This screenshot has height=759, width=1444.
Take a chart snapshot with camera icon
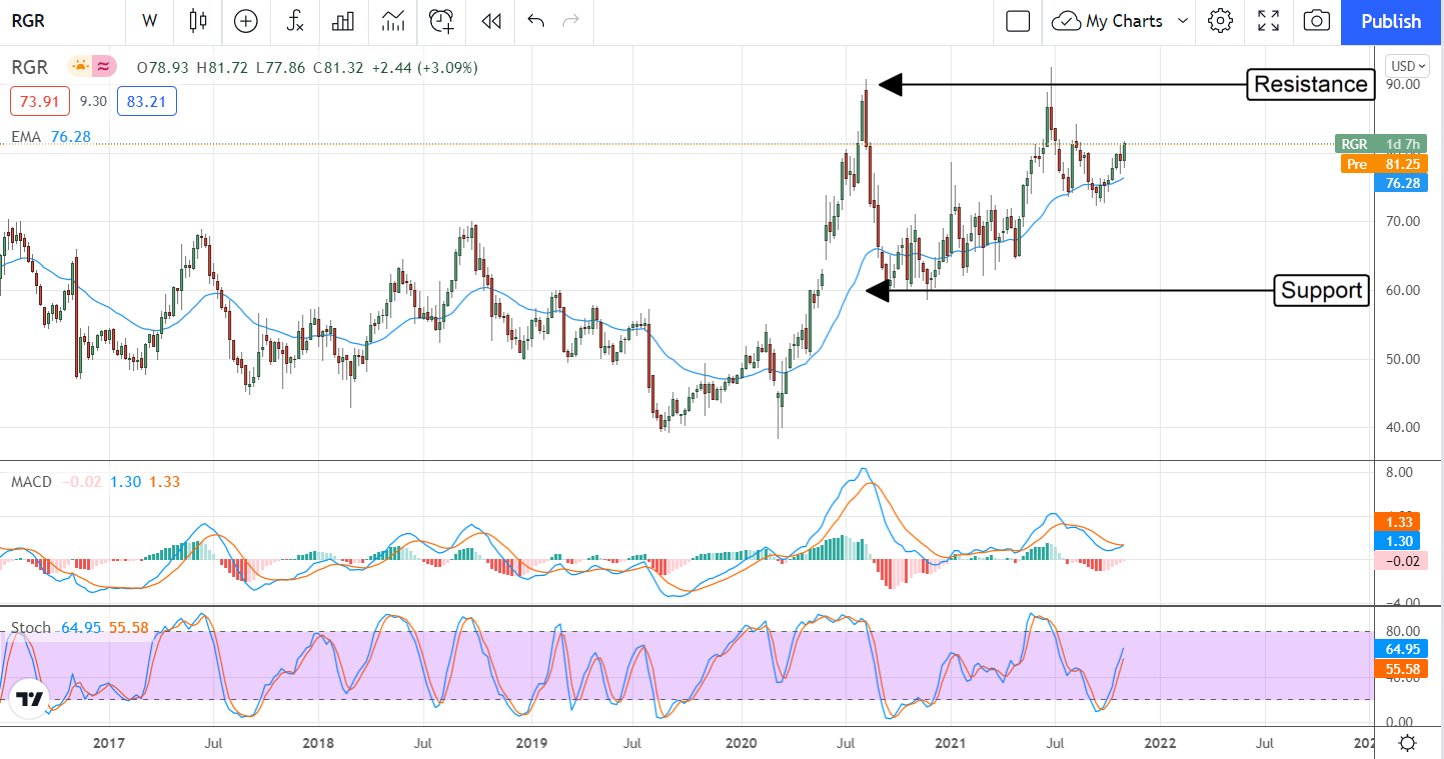pos(1317,21)
